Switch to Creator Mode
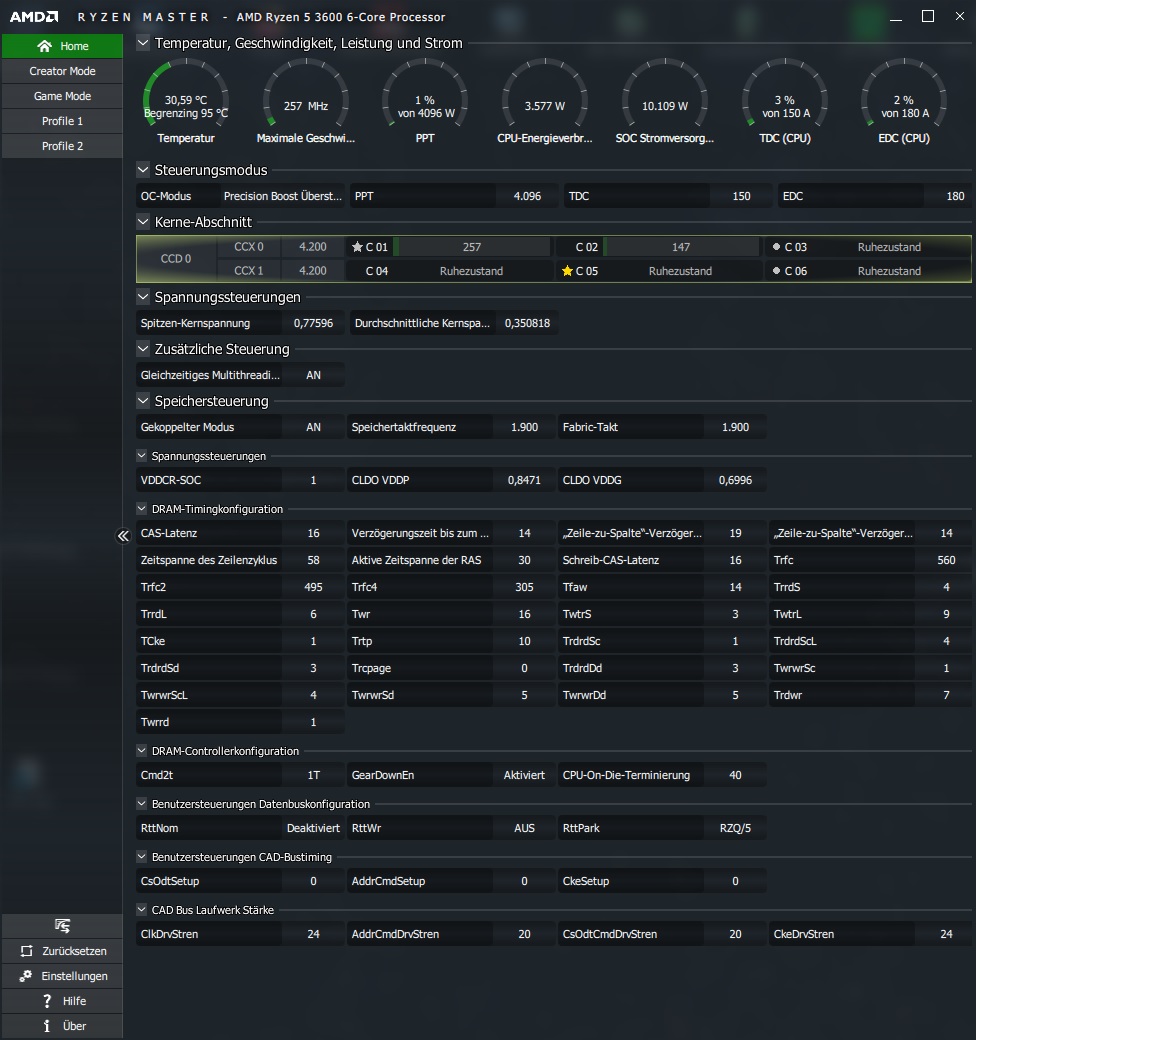This screenshot has height=1040, width=1152. coord(62,71)
